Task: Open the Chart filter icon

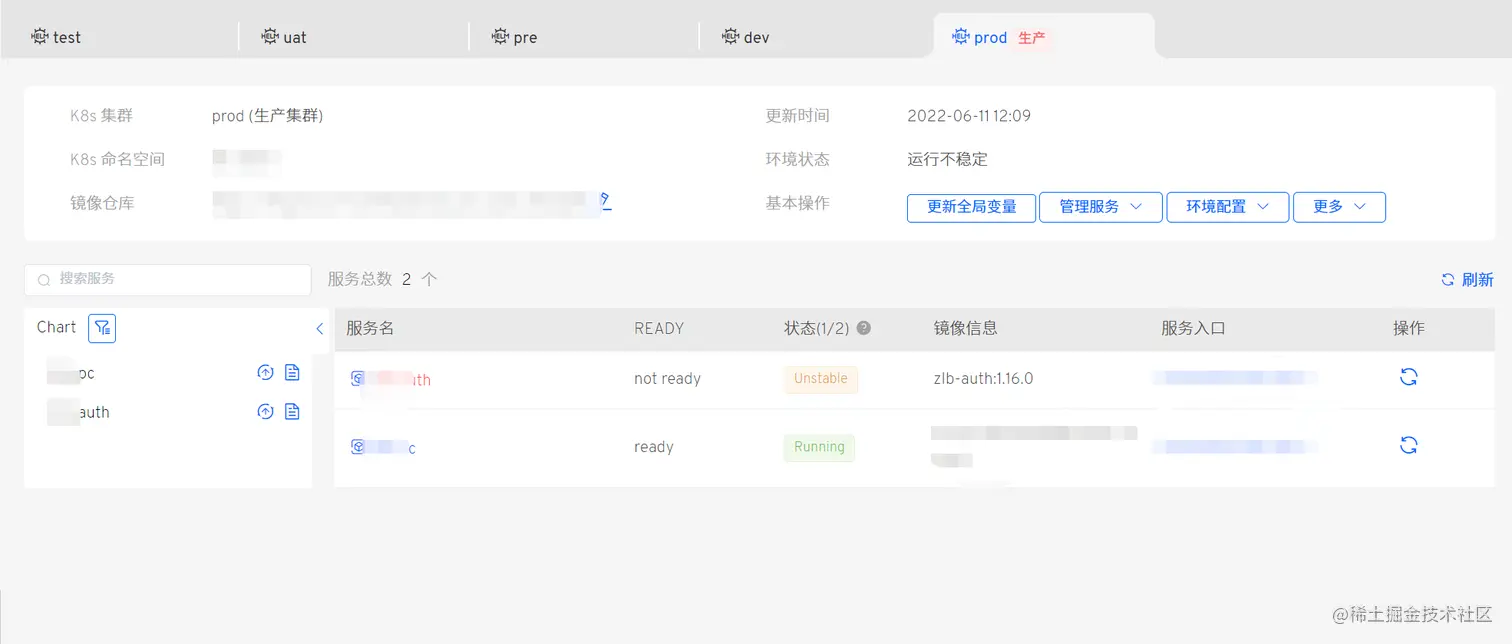Action: pyautogui.click(x=102, y=328)
